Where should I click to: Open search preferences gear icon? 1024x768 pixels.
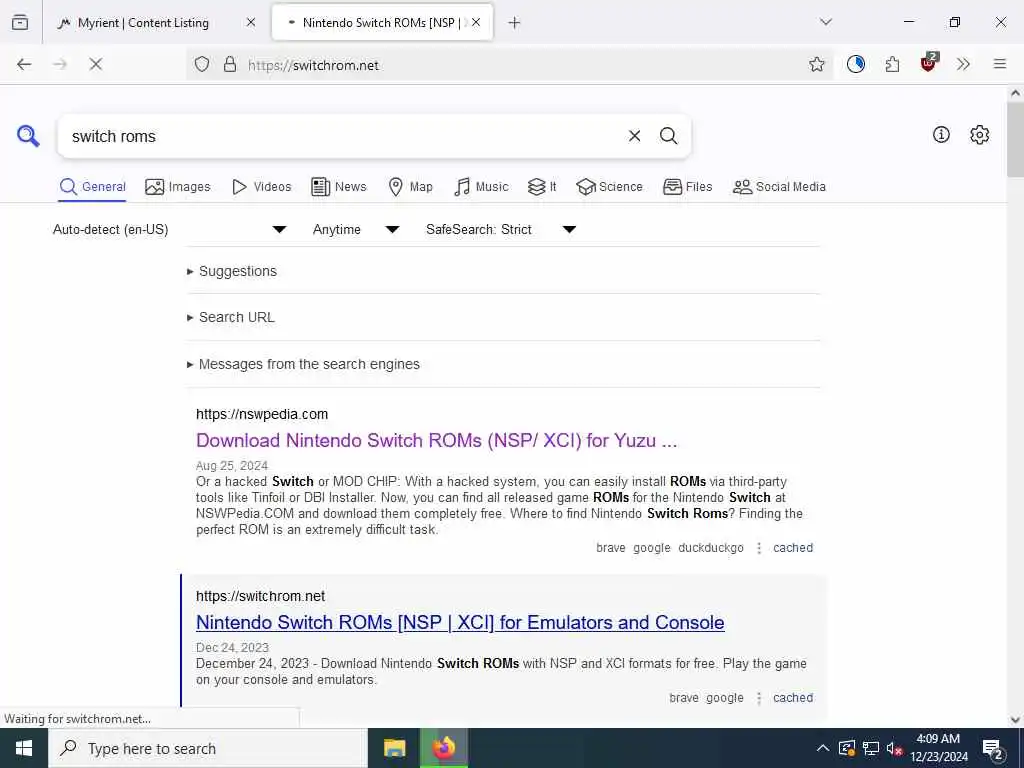(979, 135)
